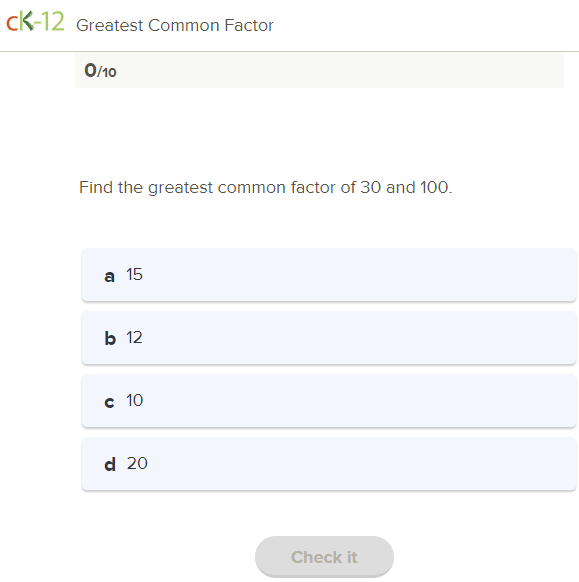Select answer option a with 15
579x582 pixels.
point(329,275)
